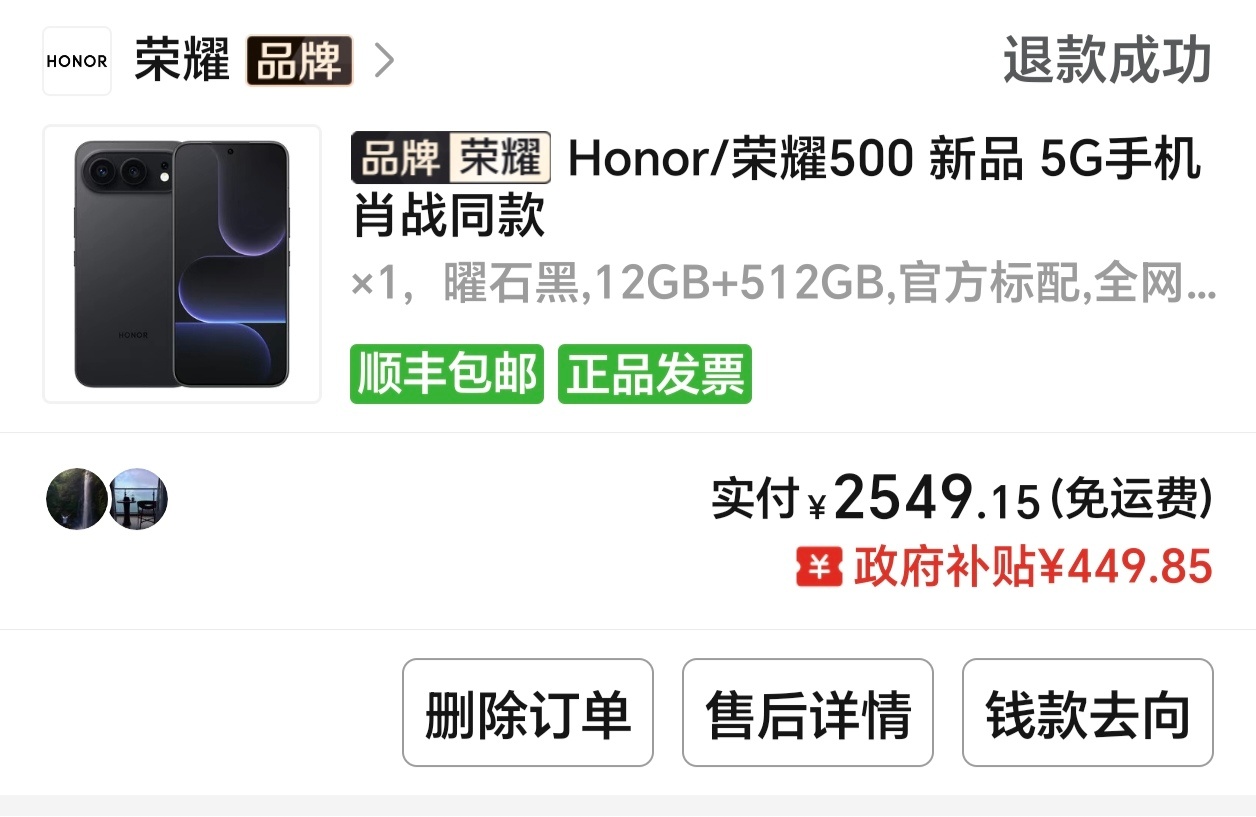
Task: Tap the green 正品发票 tag
Action: coord(655,374)
